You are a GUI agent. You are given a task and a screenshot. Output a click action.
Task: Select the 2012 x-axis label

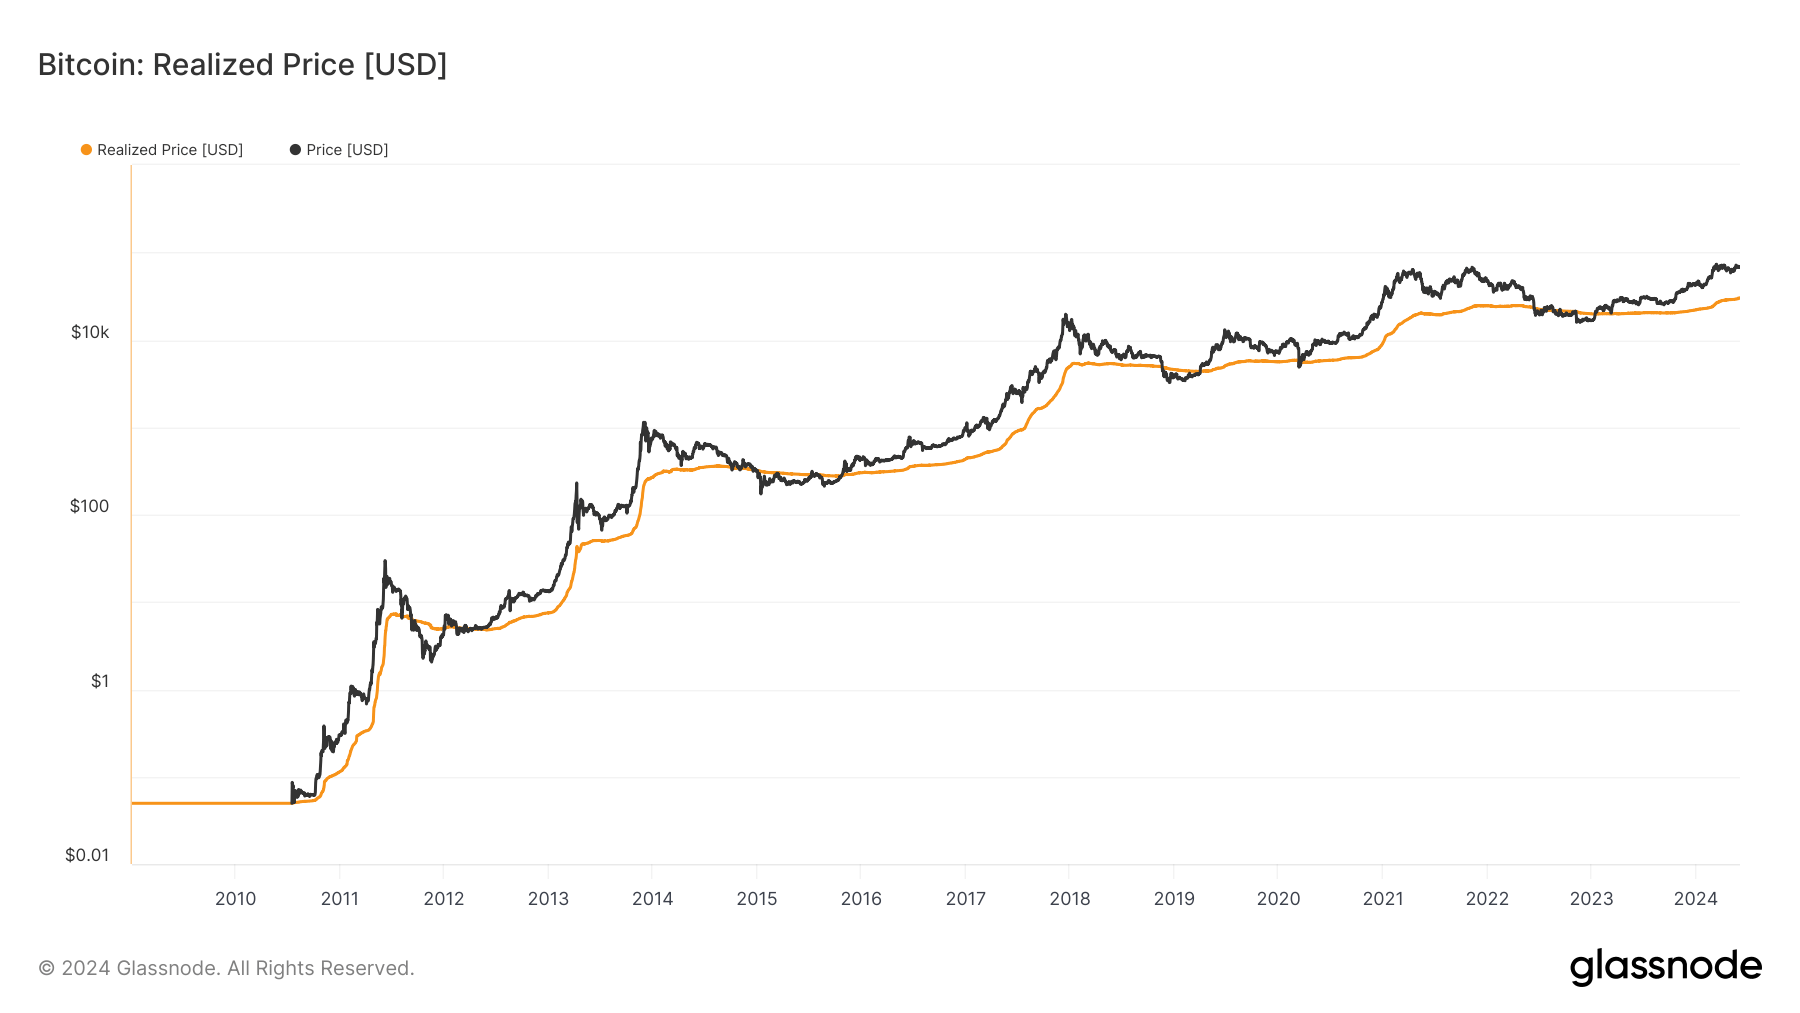pyautogui.click(x=444, y=898)
